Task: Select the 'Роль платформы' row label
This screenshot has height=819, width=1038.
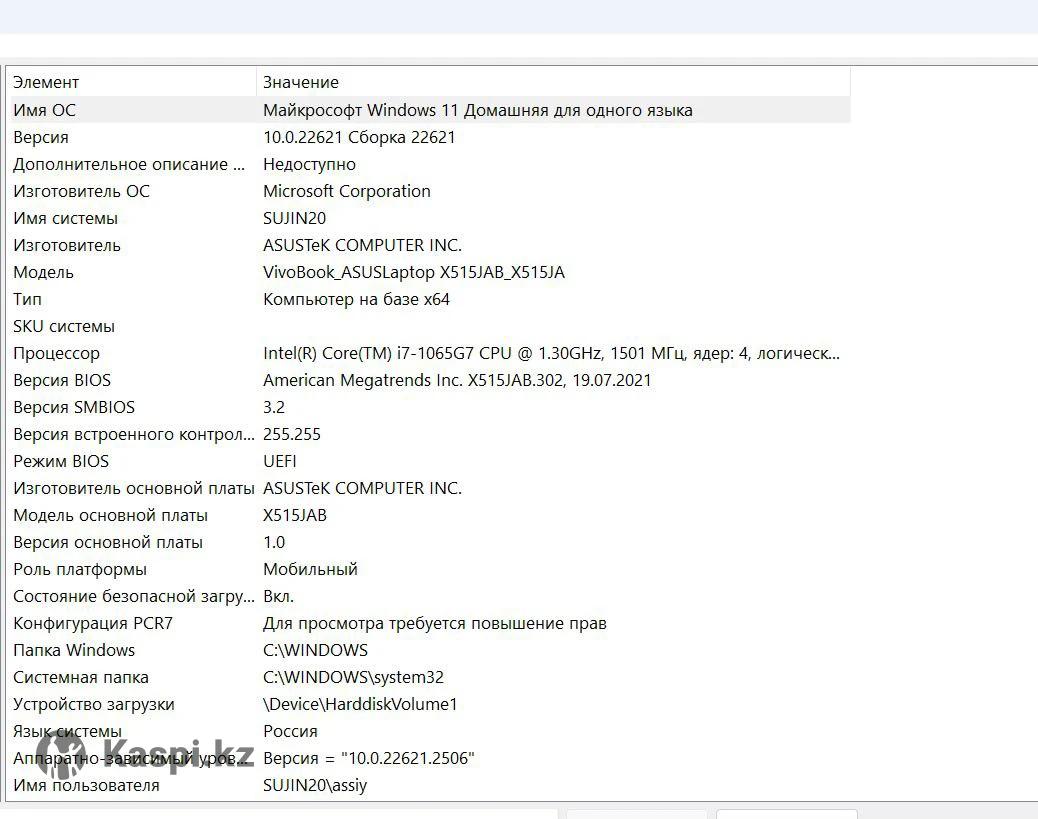Action: pos(80,569)
